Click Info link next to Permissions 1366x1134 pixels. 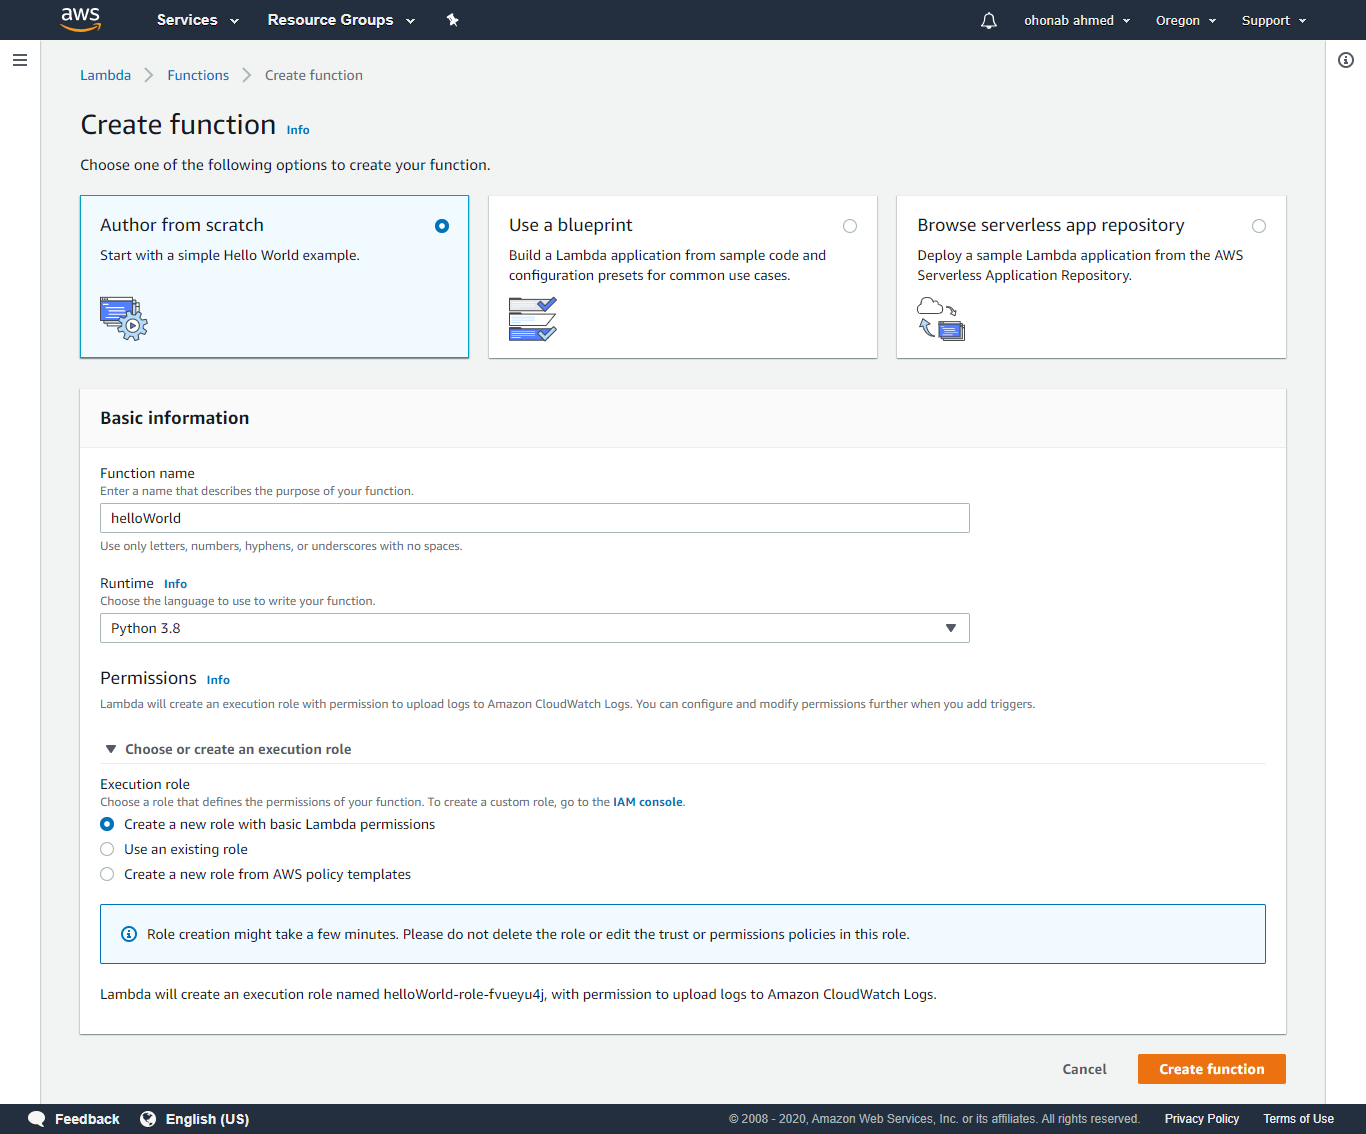click(218, 680)
